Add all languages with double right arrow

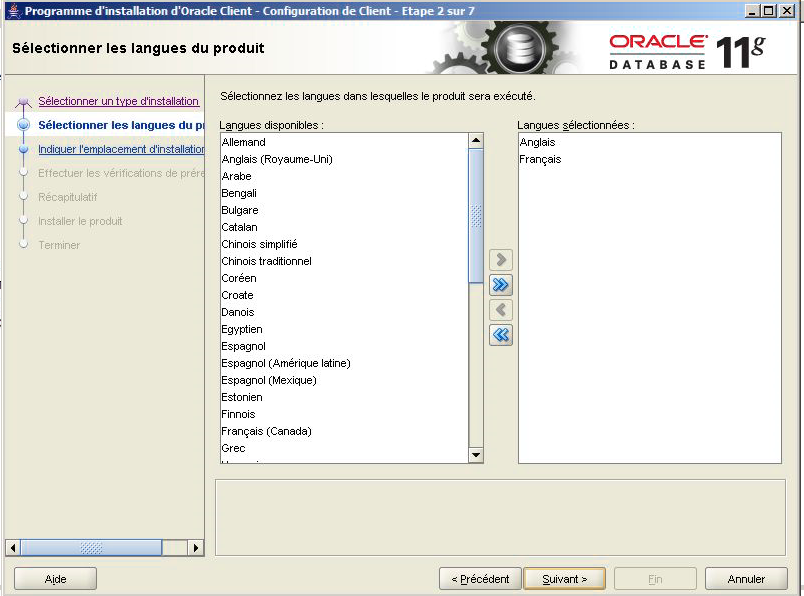[x=501, y=285]
